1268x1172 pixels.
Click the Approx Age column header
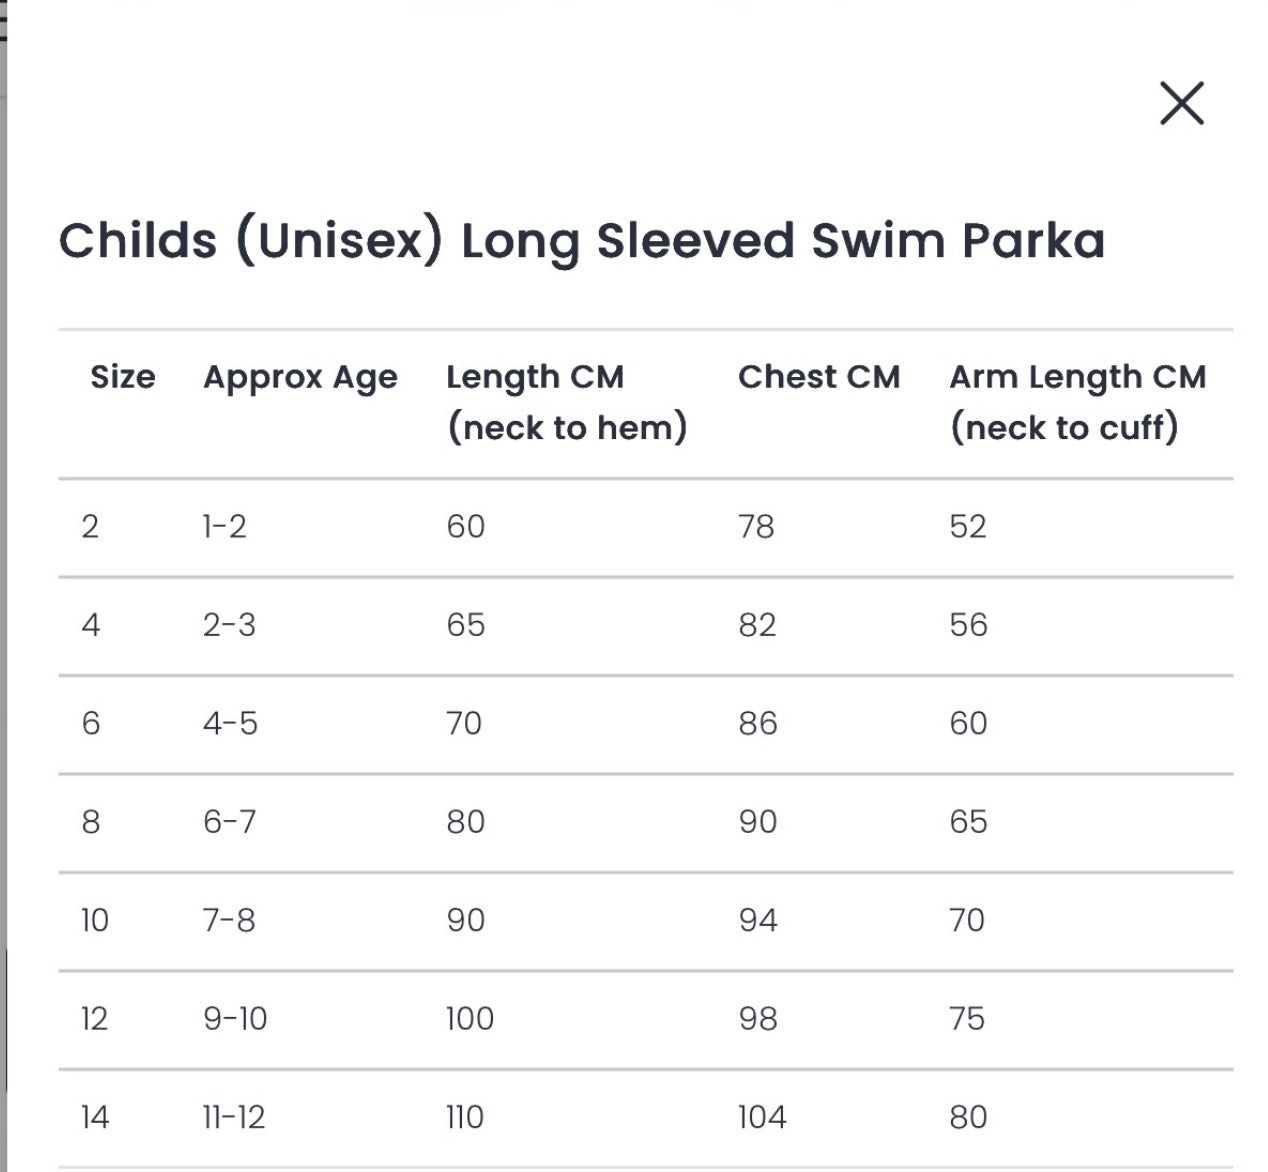point(300,378)
